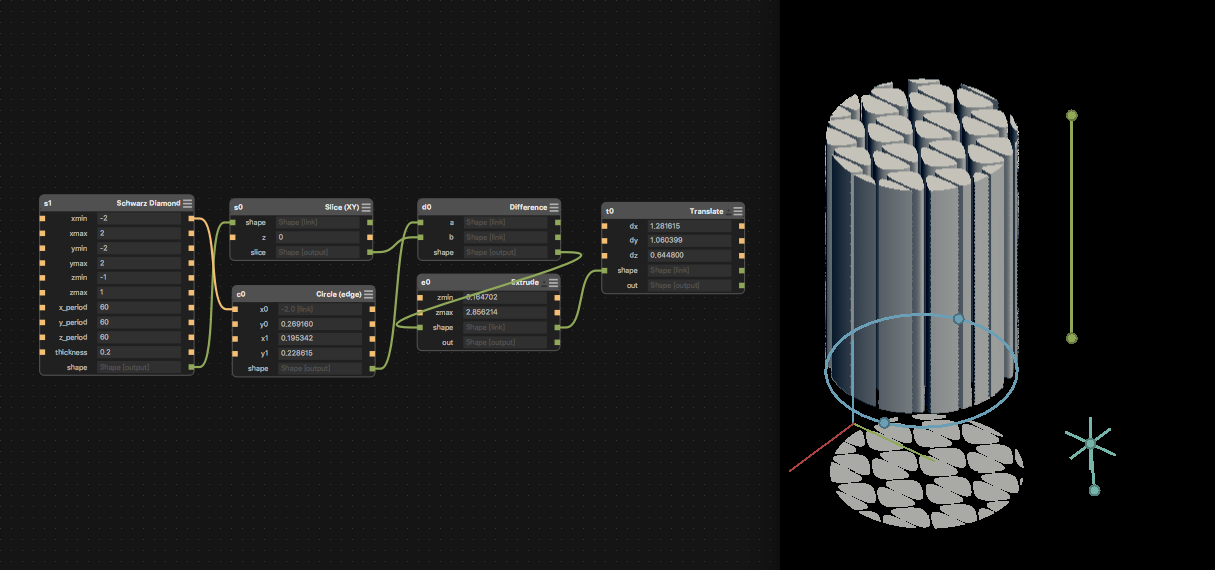1215x570 pixels.
Task: Click the xmin output port on Schwarz Diamond
Action: click(191, 218)
